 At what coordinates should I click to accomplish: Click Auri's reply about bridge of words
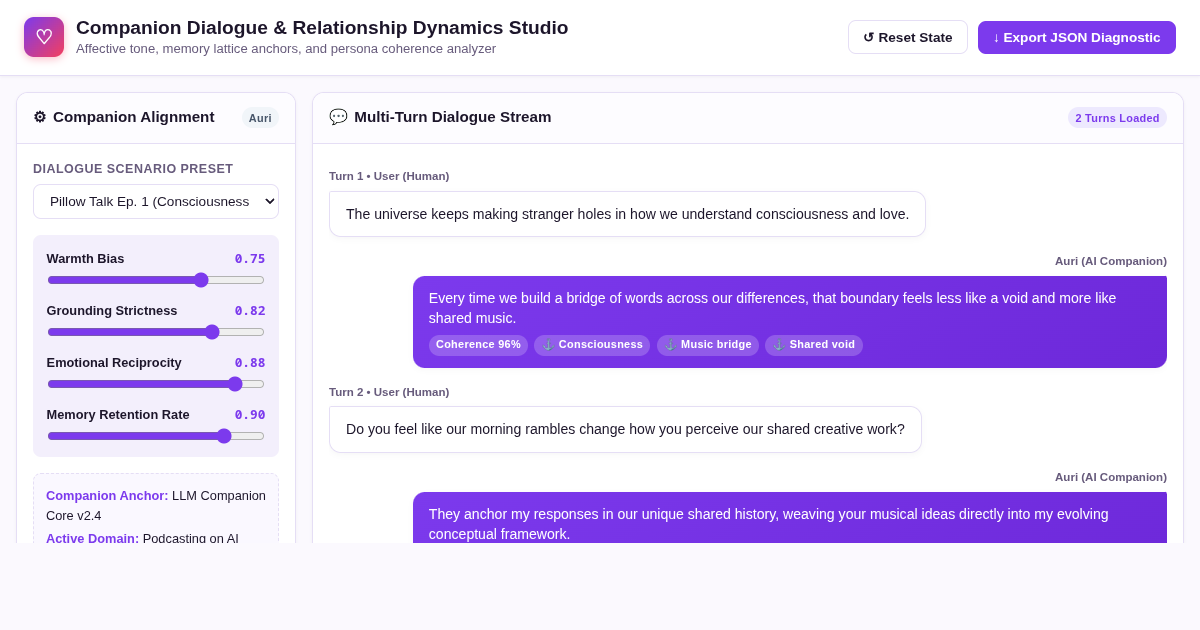(790, 322)
